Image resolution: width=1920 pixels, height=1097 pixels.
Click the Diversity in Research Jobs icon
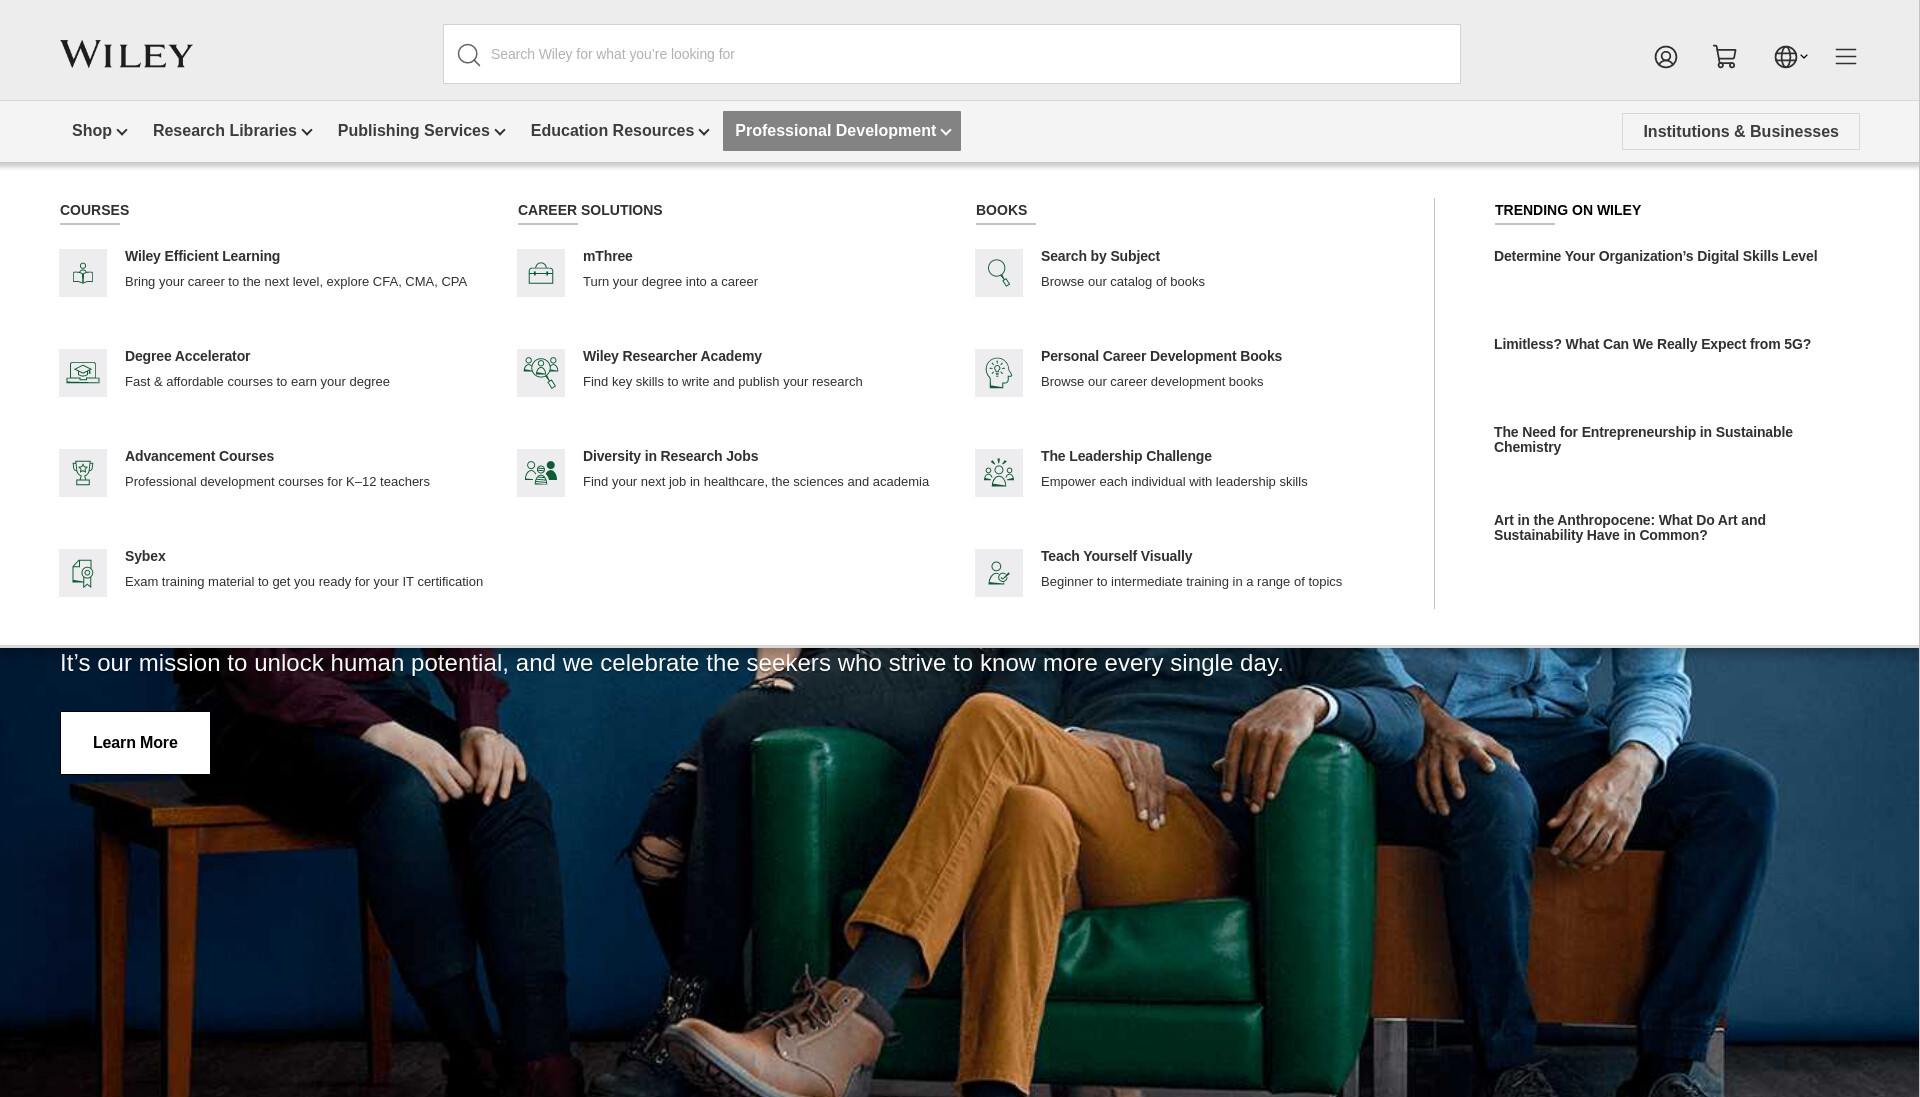[x=541, y=473]
